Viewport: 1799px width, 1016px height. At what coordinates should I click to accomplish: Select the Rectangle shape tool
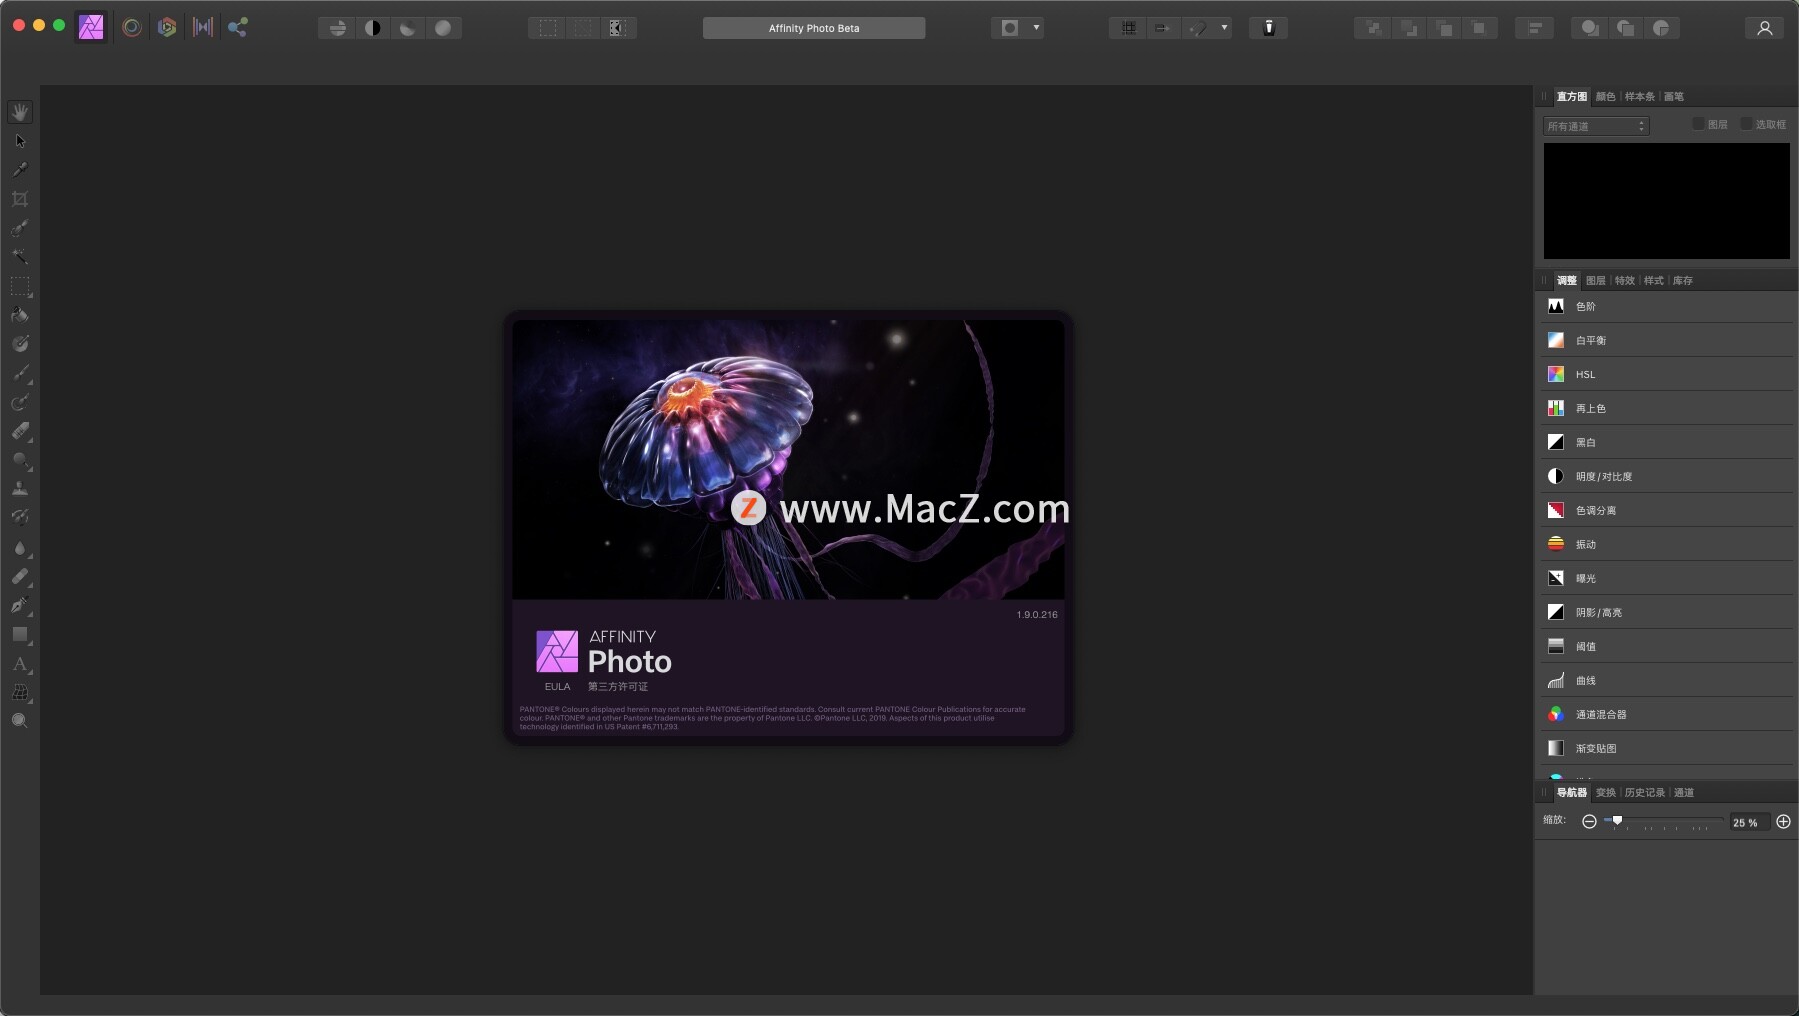(x=20, y=635)
